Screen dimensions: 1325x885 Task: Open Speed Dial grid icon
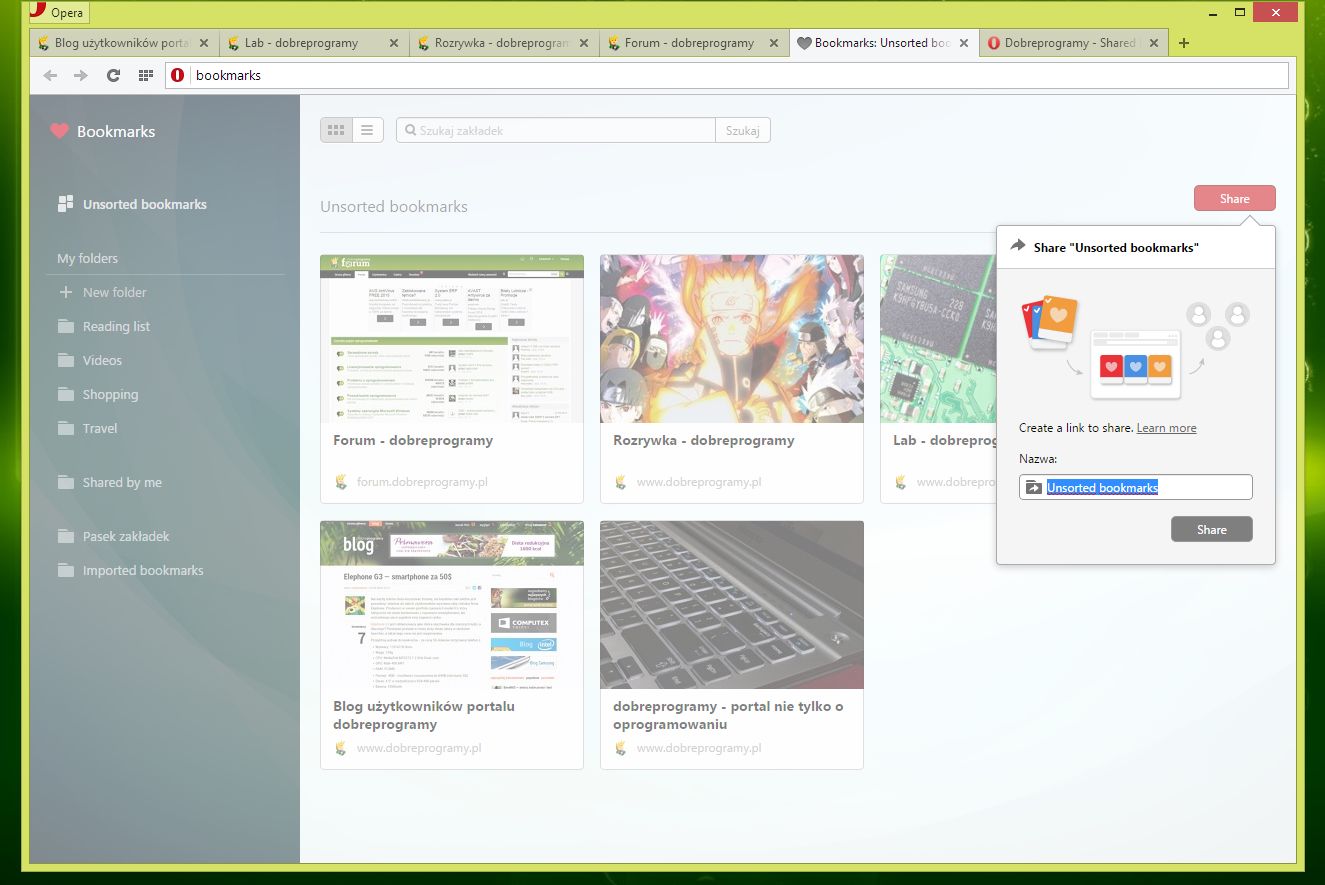click(x=145, y=75)
